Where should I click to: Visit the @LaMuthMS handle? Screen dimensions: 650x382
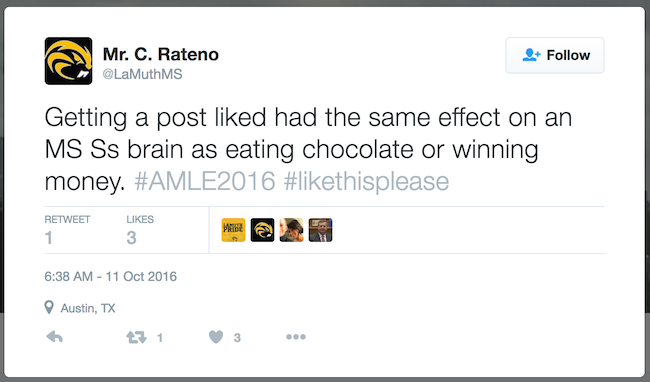tap(142, 74)
